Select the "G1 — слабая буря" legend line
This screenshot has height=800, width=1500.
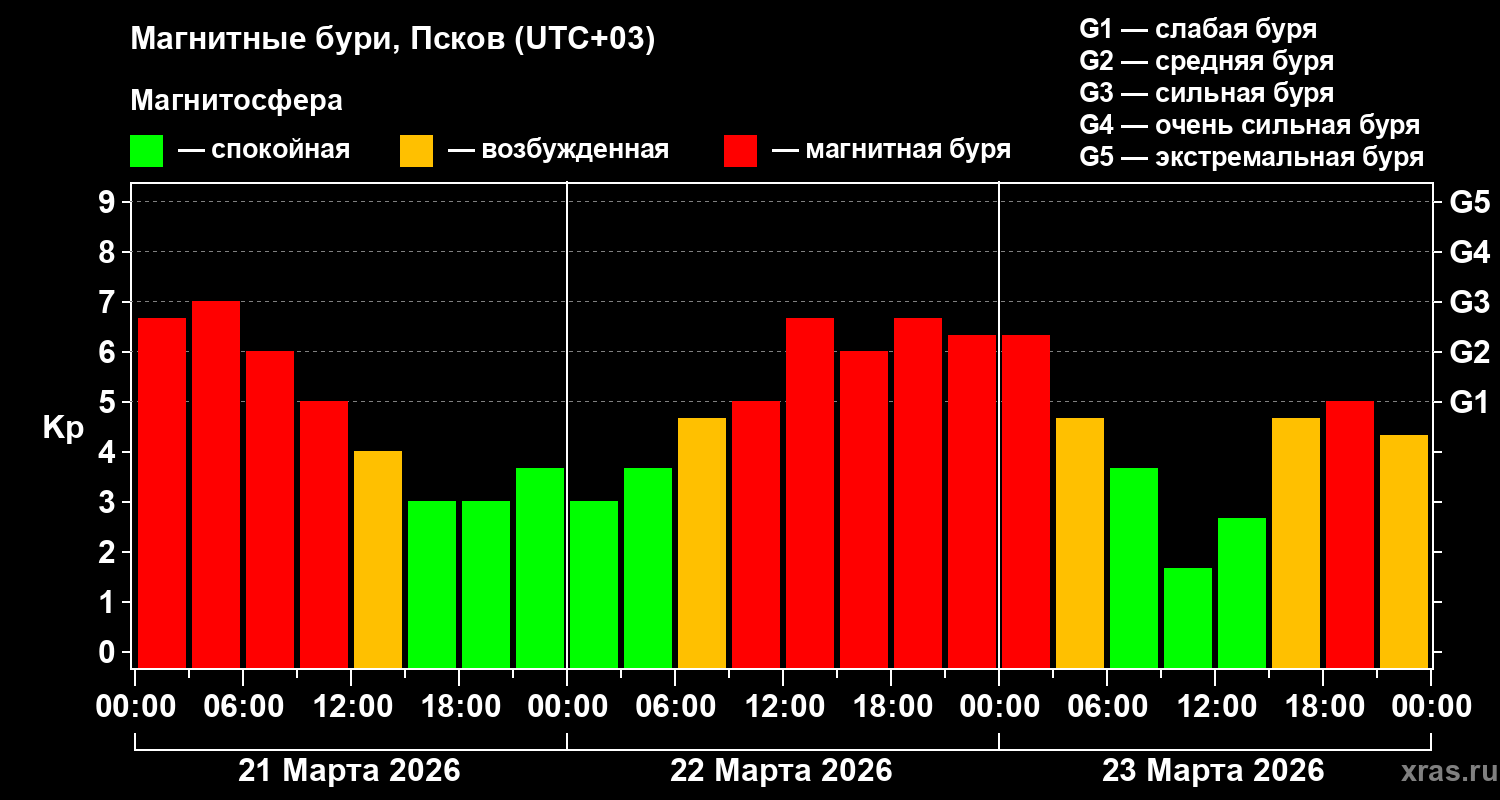[x=1198, y=29]
